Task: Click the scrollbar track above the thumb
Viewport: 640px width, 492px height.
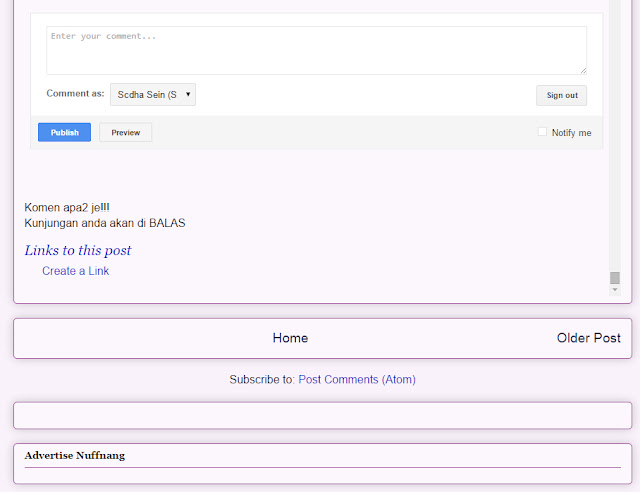Action: pos(615,135)
